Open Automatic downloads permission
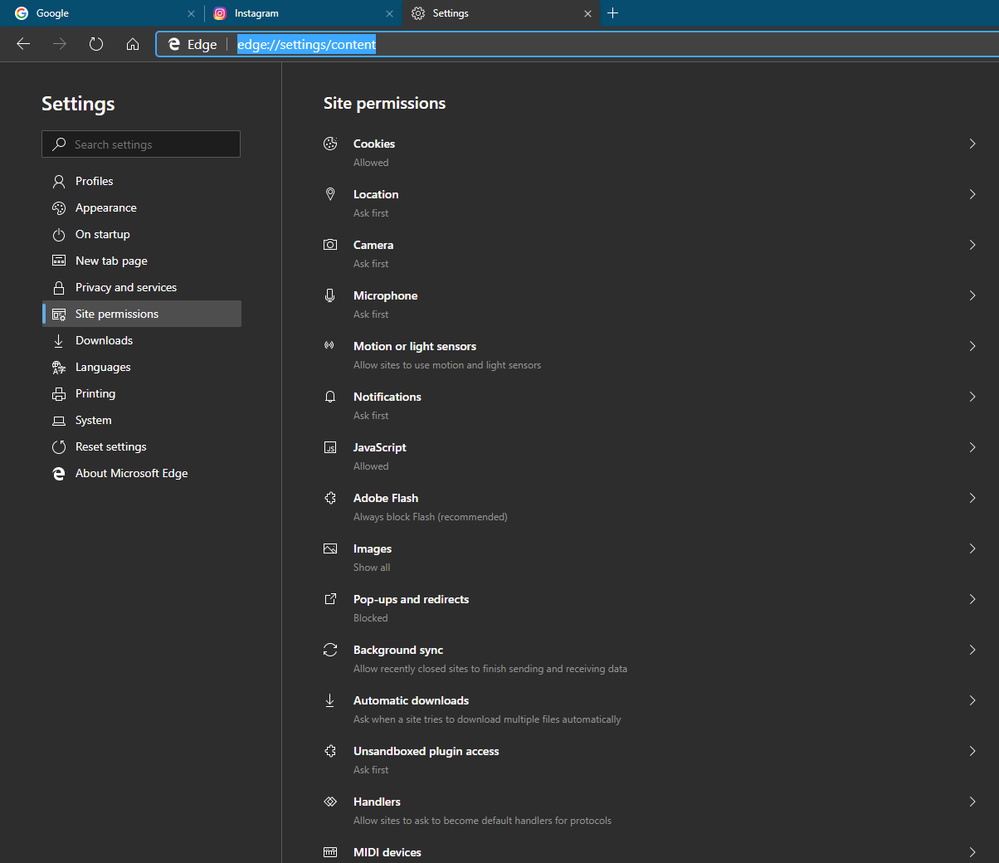Screen dimensions: 999x863 click(649, 709)
